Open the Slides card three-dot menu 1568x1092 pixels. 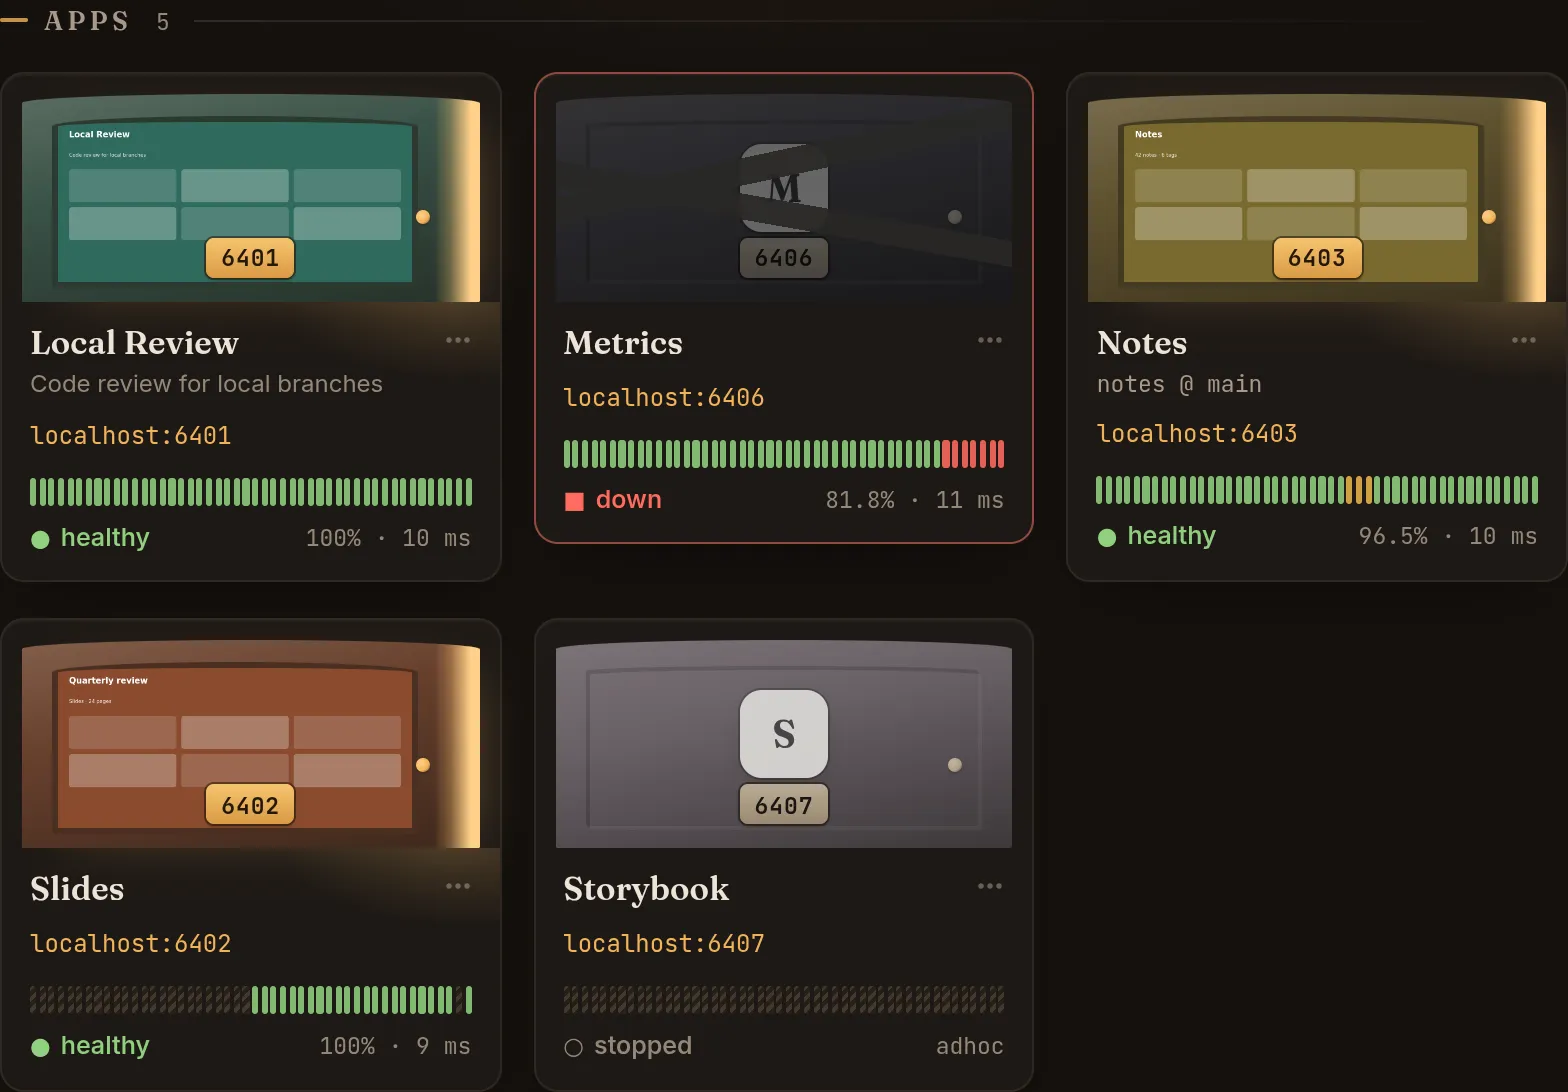pyautogui.click(x=458, y=886)
